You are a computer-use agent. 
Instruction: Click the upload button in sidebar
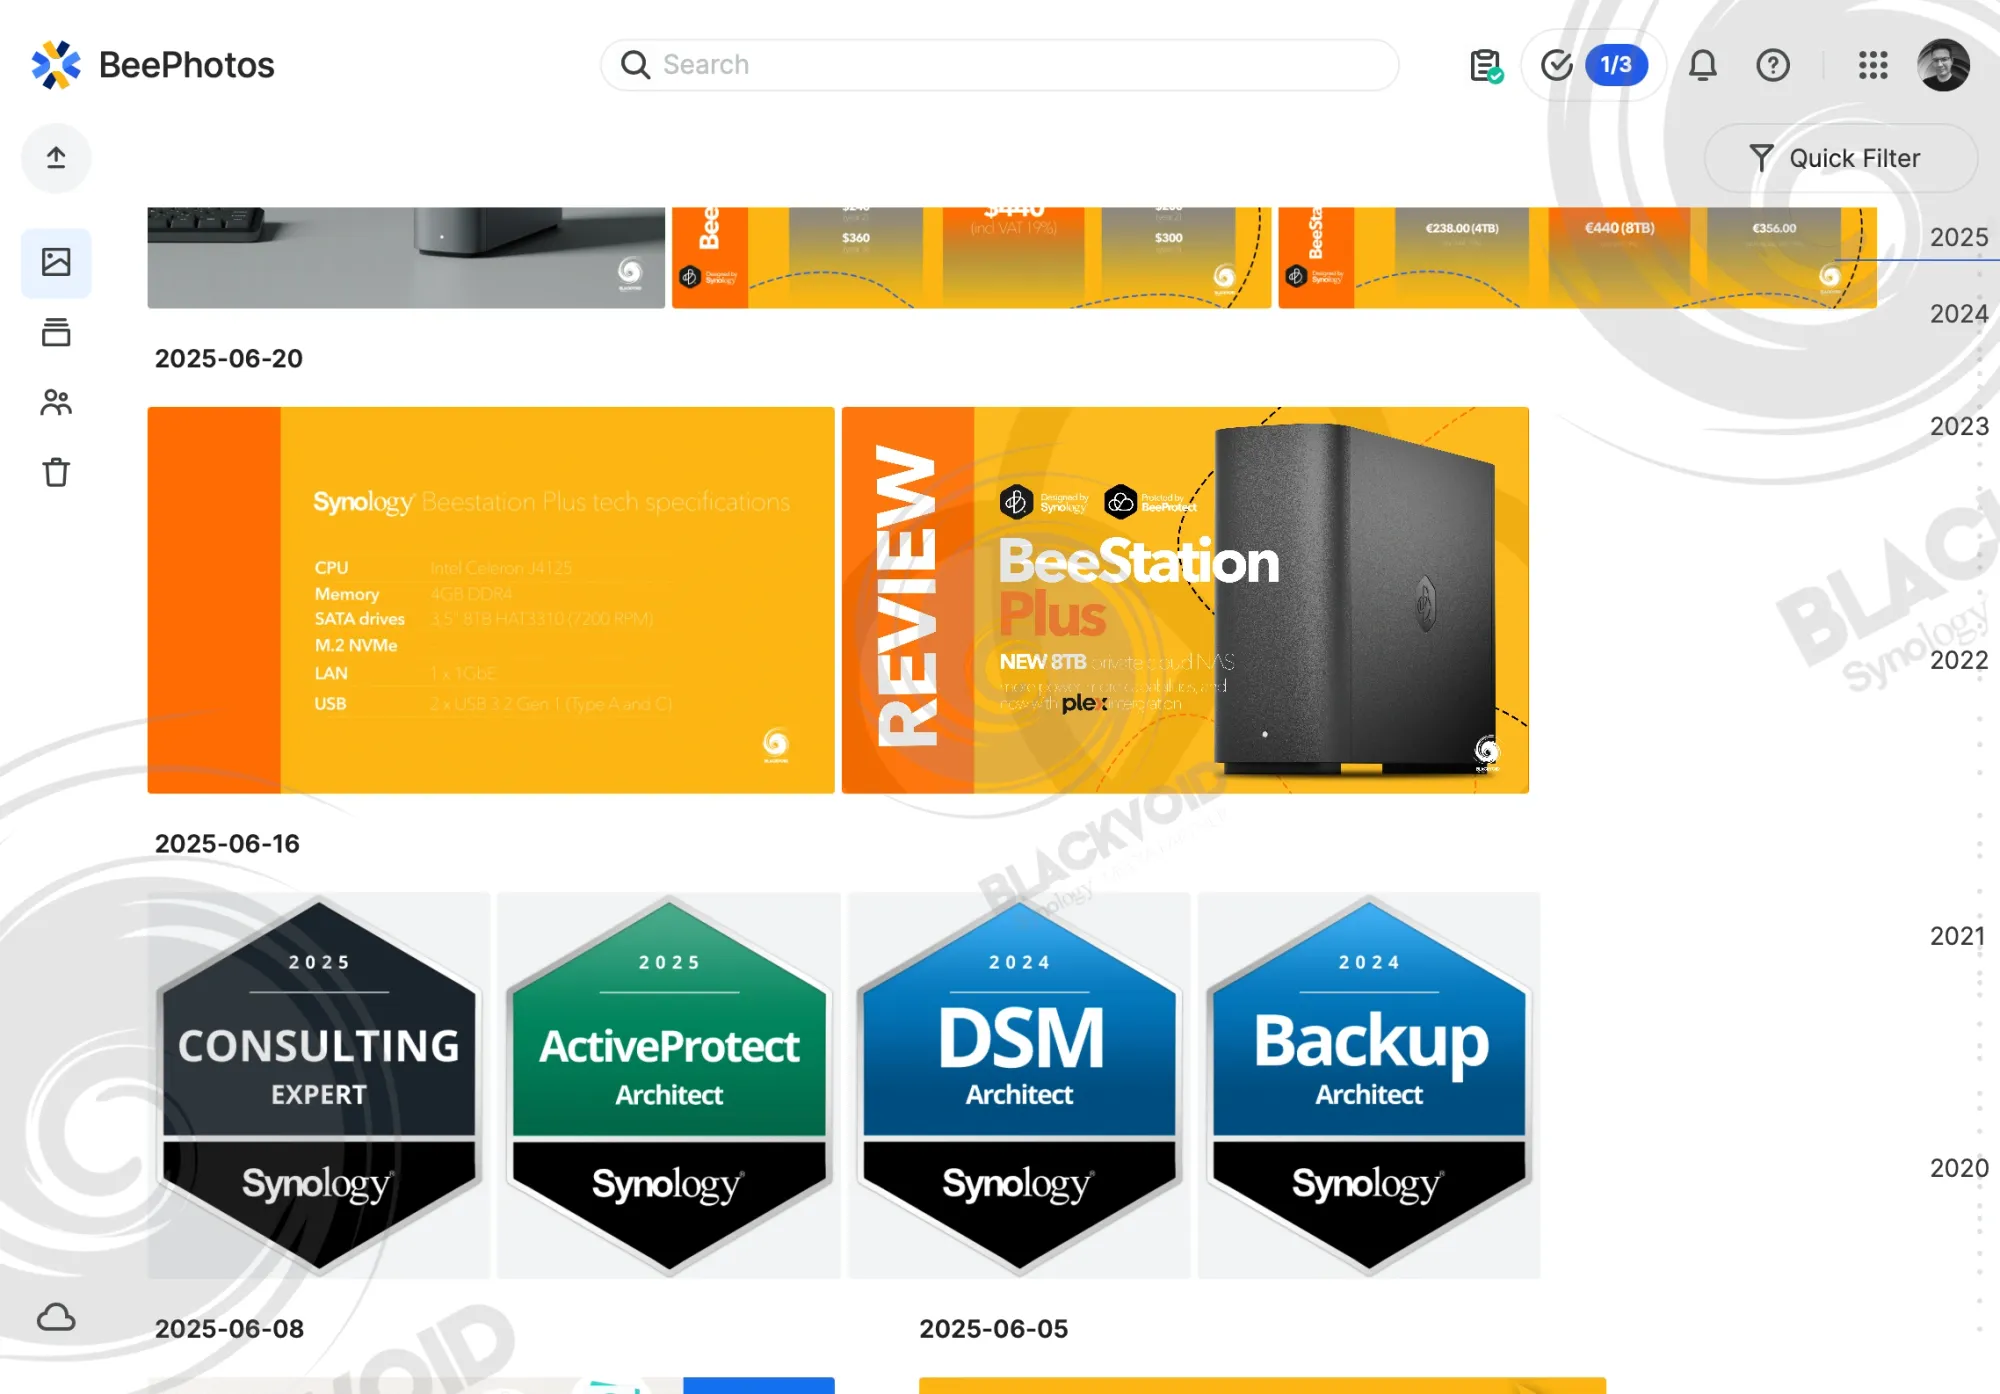(x=56, y=158)
